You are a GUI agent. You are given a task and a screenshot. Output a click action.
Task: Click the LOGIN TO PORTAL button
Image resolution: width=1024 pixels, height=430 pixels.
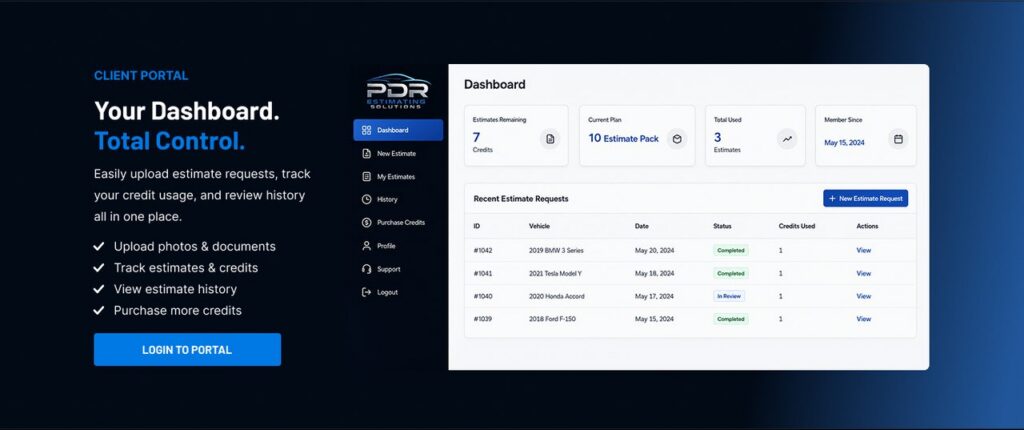[x=187, y=350]
